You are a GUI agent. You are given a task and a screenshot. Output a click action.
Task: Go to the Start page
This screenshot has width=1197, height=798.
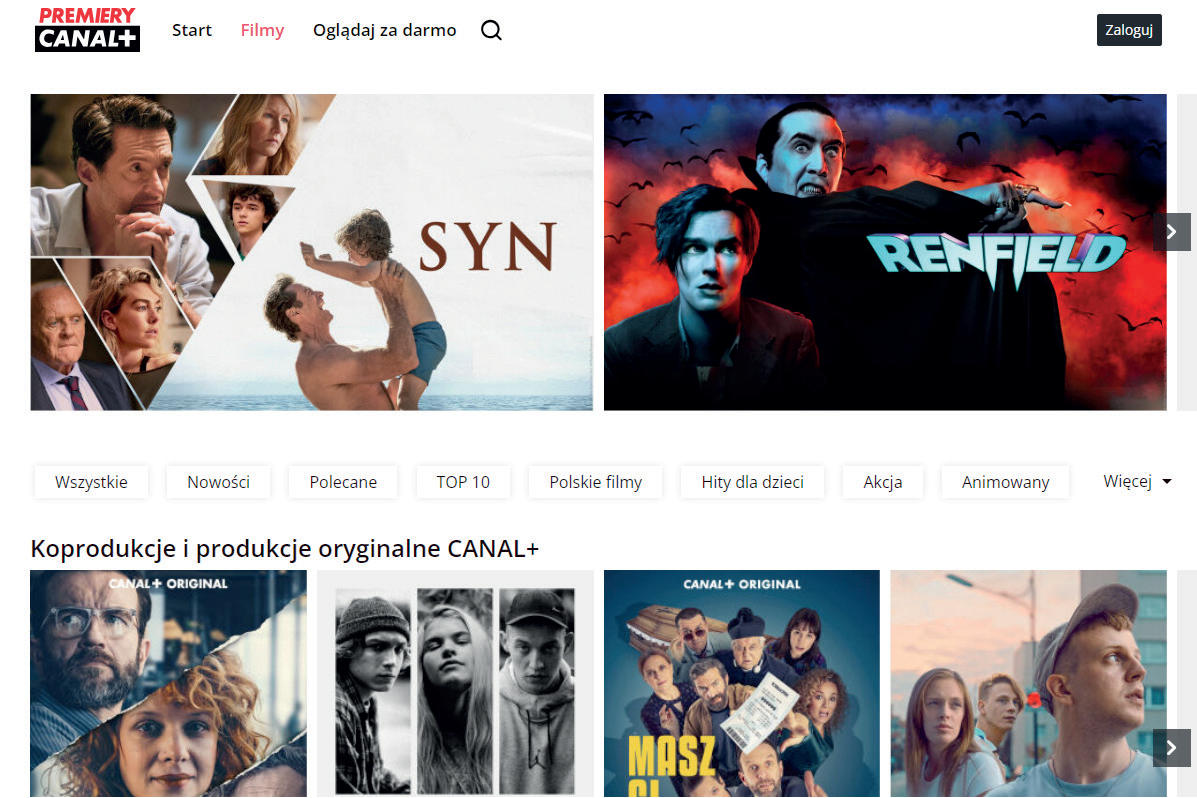pyautogui.click(x=192, y=30)
